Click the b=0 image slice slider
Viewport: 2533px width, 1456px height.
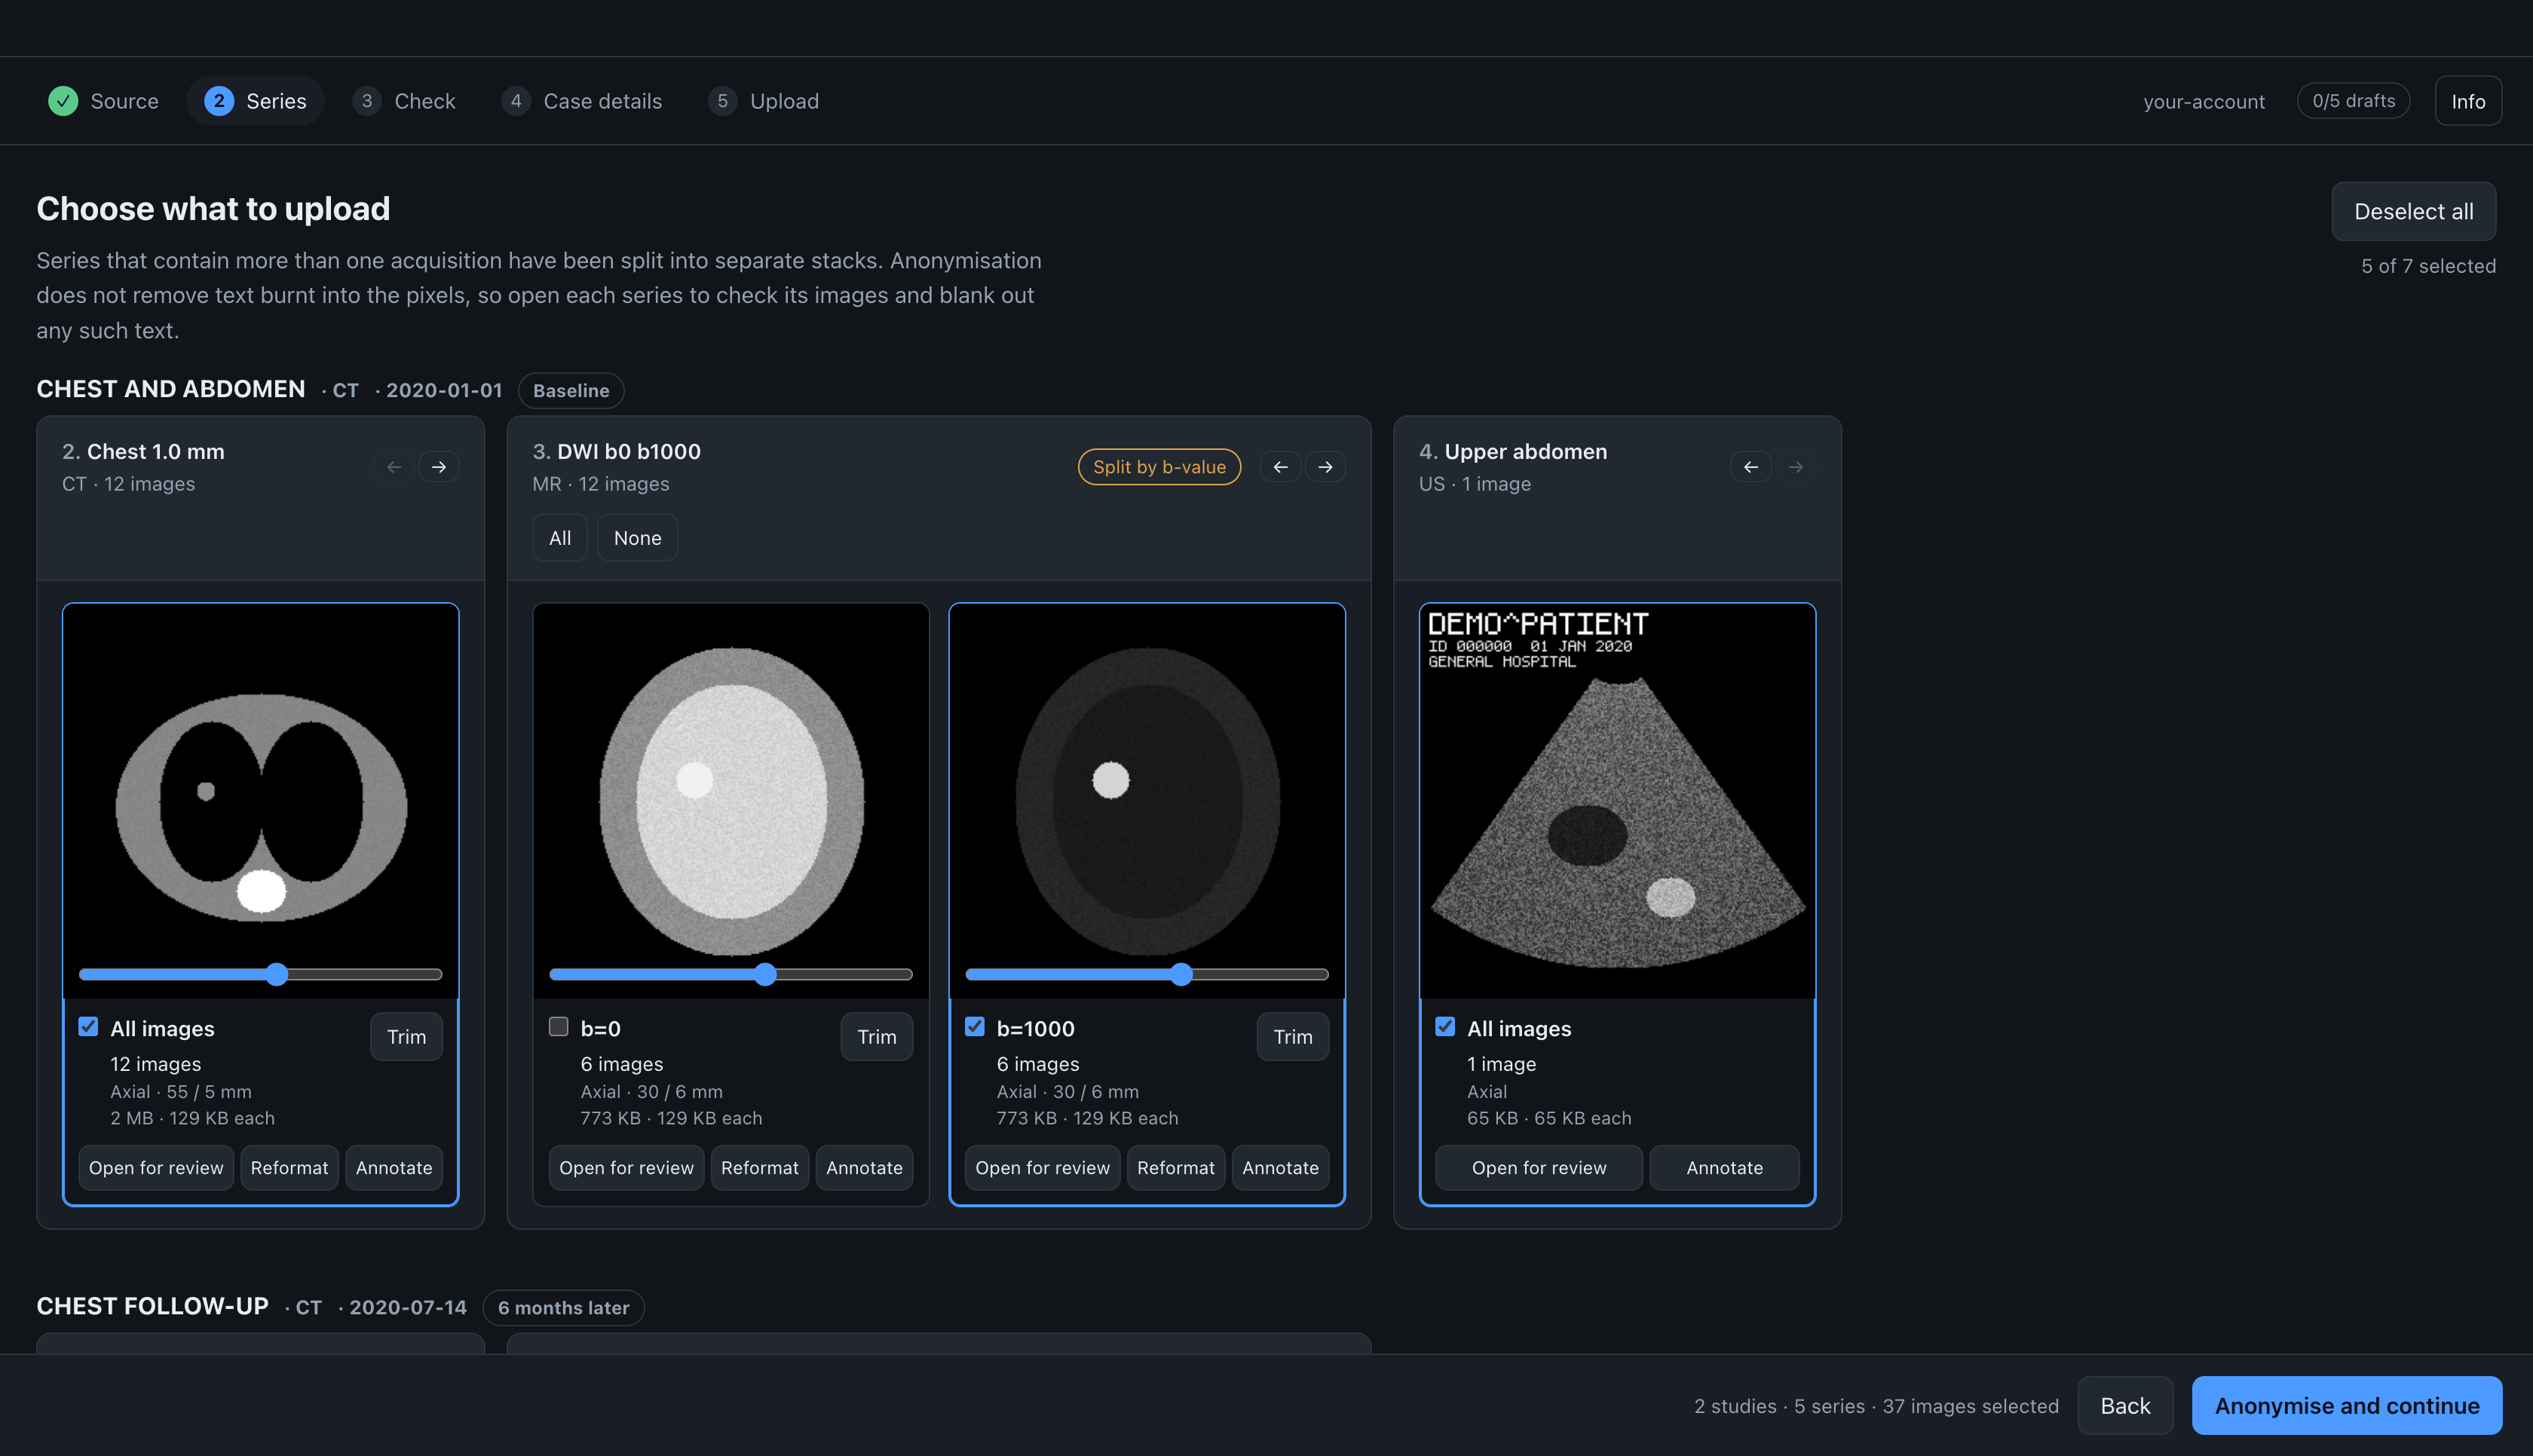731,974
